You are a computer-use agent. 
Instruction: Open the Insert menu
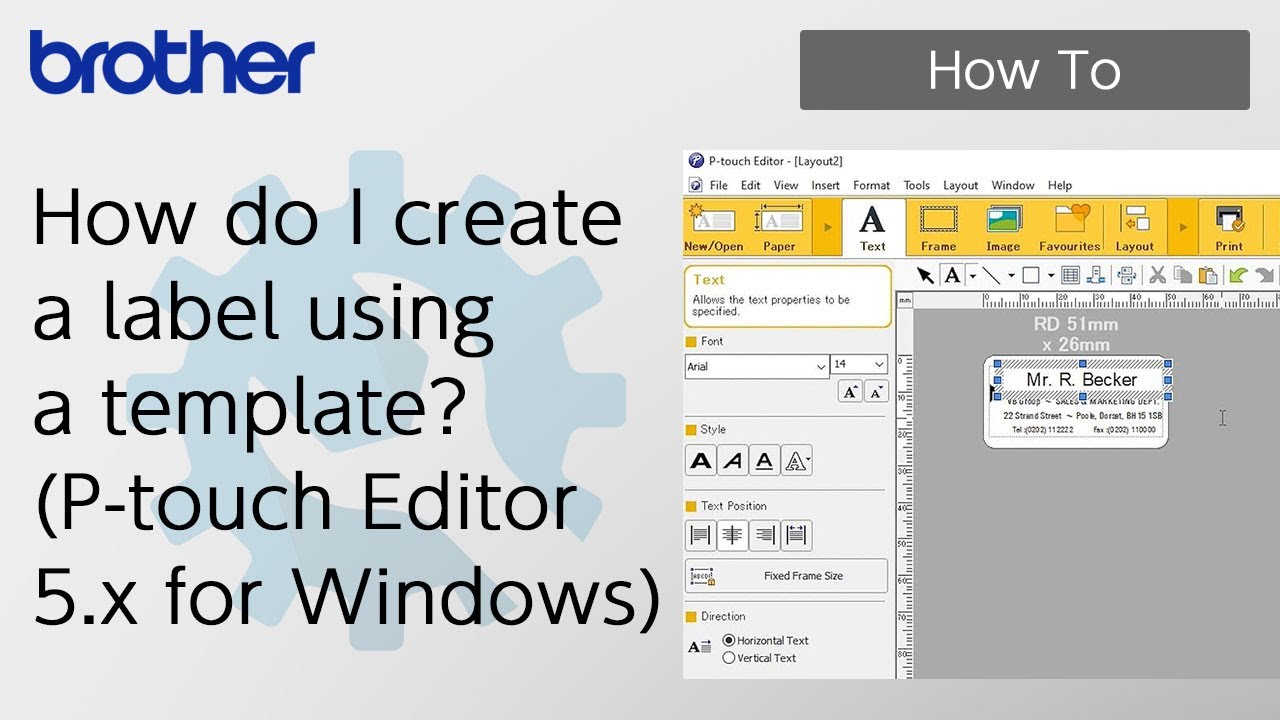tap(826, 185)
